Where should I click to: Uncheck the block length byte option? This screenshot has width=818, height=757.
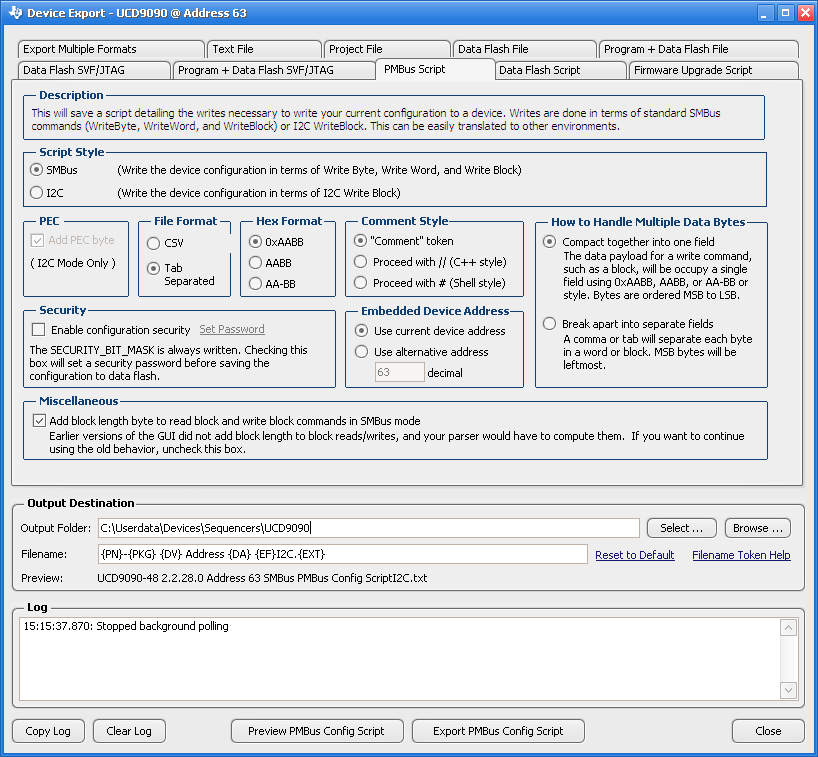tap(39, 420)
